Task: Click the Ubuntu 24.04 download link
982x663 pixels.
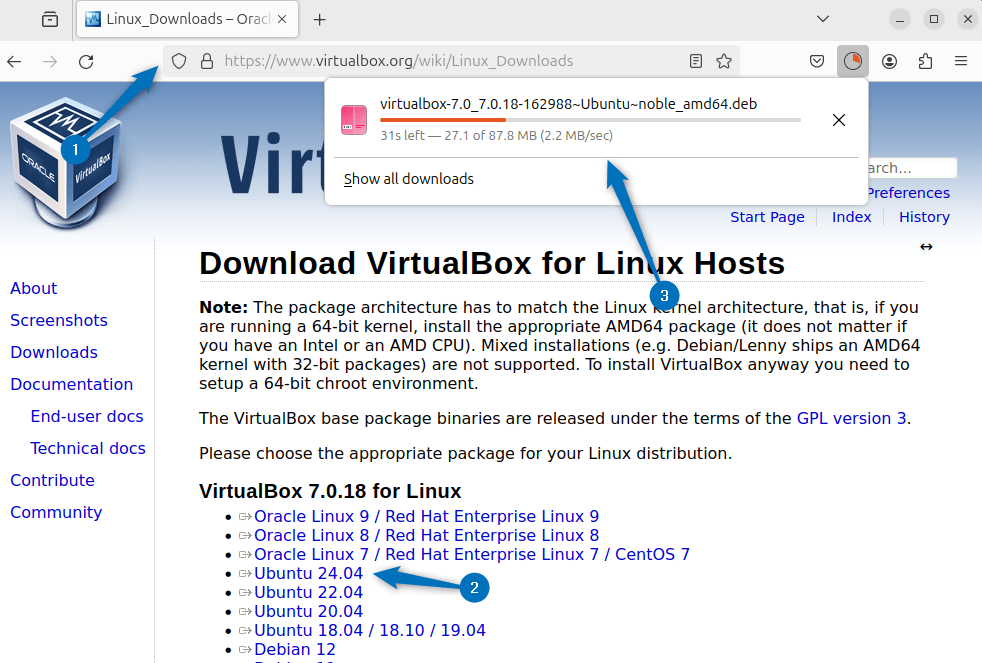Action: click(x=308, y=573)
